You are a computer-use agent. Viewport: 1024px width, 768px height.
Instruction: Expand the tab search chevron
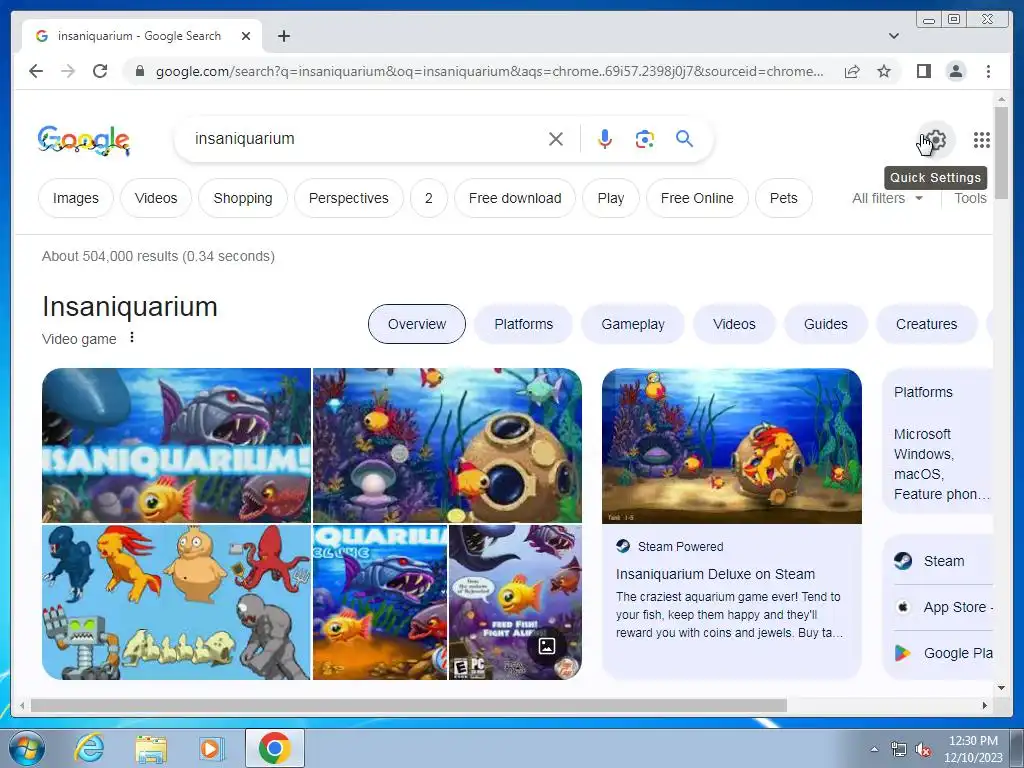(x=893, y=36)
